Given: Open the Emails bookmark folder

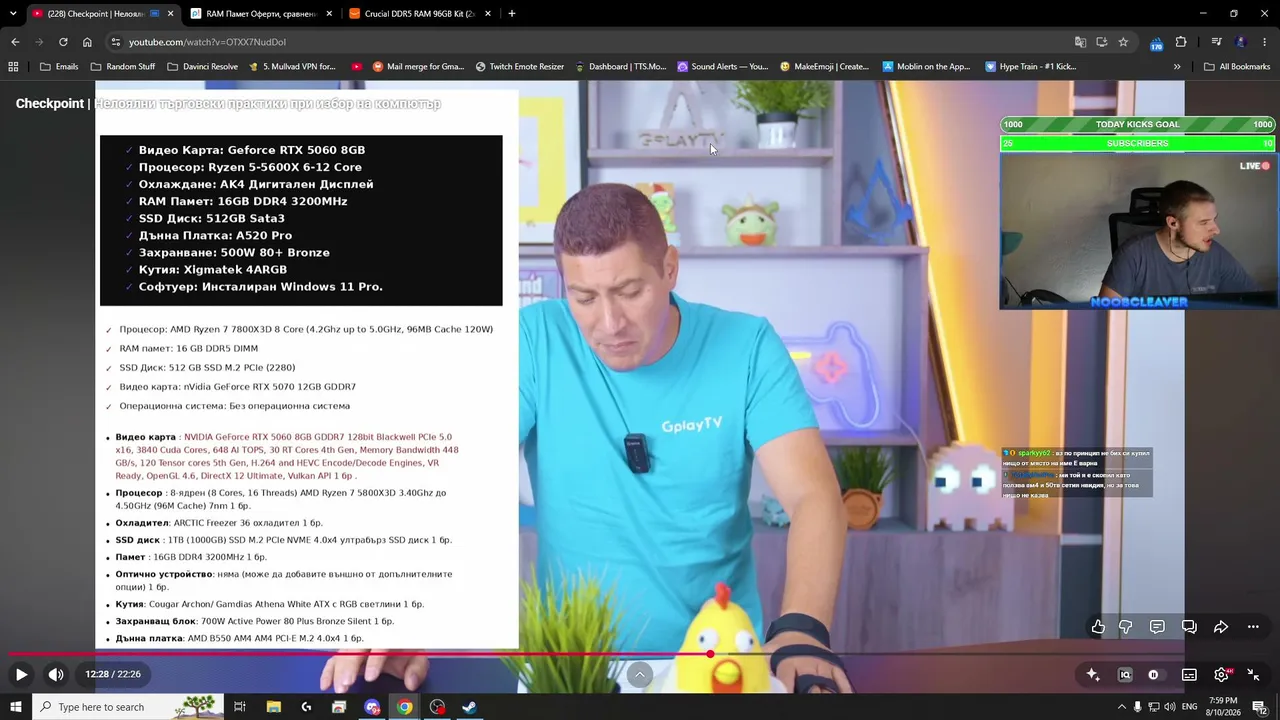Looking at the screenshot, I should click(59, 67).
